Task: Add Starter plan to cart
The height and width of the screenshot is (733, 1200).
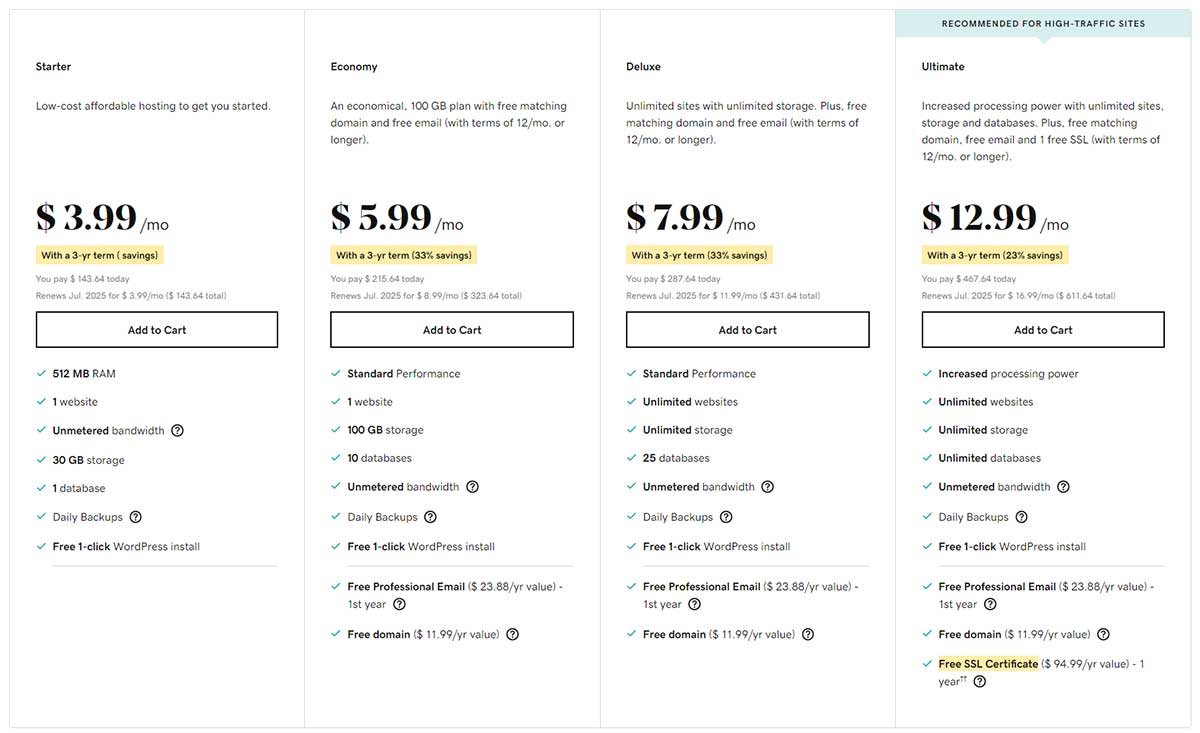Action: click(x=157, y=330)
